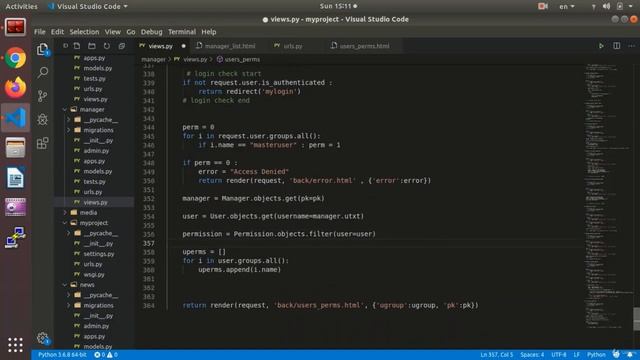Open the Source Control view icon
Image resolution: width=640 pixels, height=360 pixels.
click(42, 96)
